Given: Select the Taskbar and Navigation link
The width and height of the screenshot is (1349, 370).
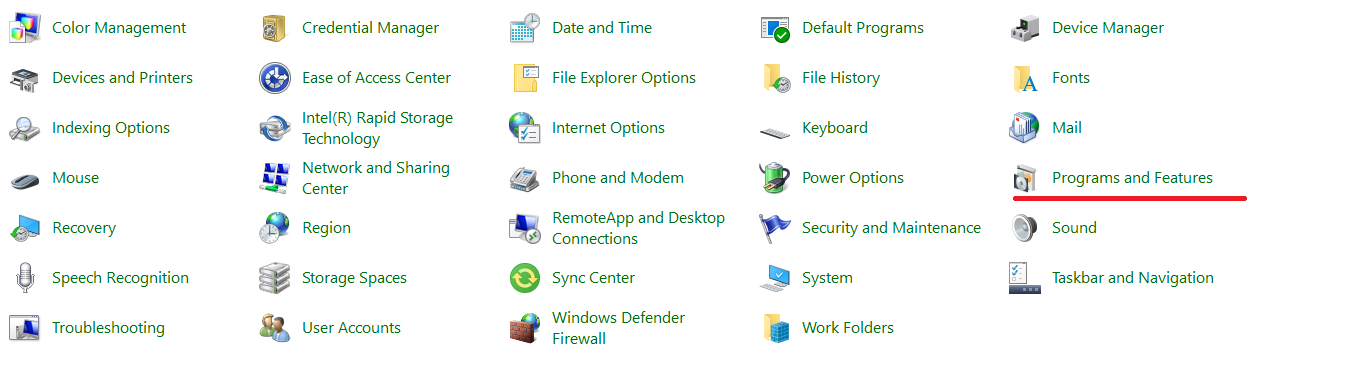Looking at the screenshot, I should tap(1133, 278).
